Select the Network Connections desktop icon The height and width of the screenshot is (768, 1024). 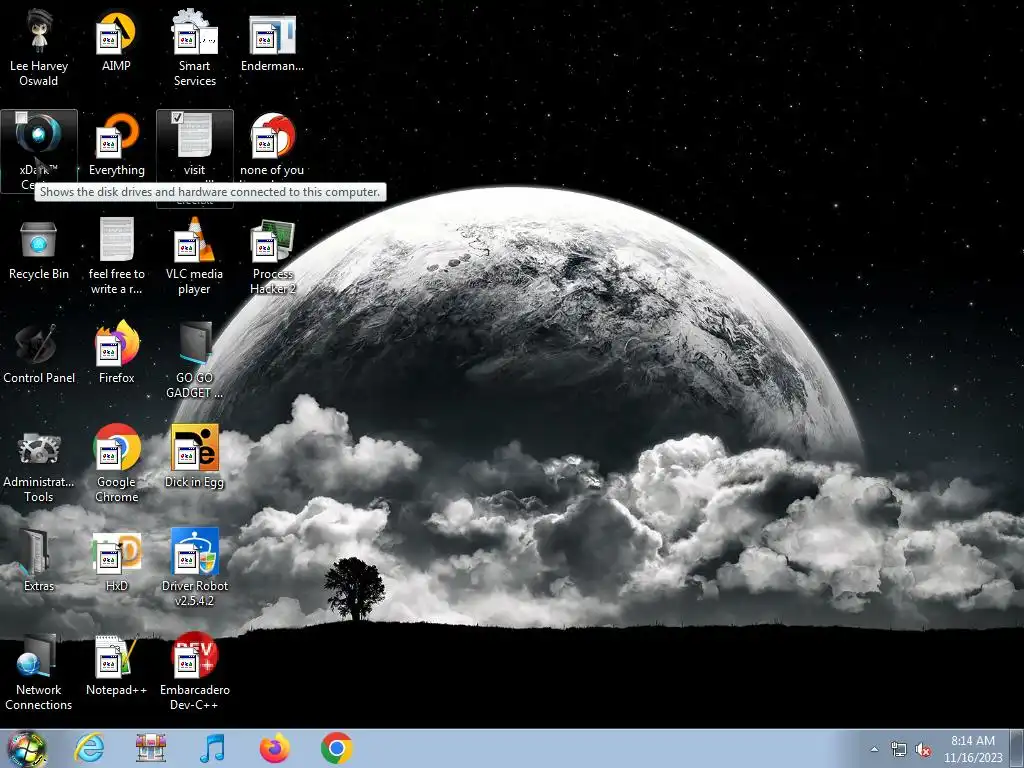tap(39, 672)
